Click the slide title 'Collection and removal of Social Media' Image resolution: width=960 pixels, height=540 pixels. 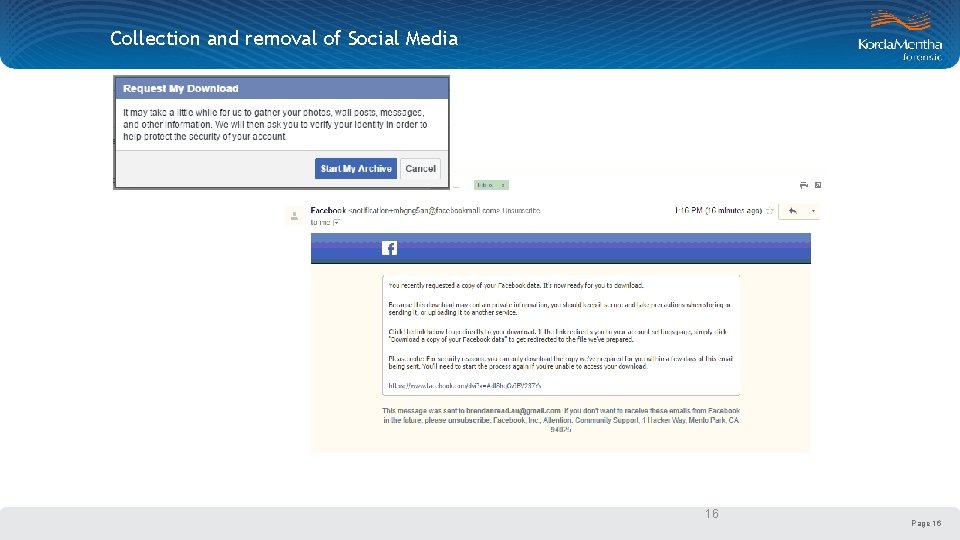click(284, 39)
